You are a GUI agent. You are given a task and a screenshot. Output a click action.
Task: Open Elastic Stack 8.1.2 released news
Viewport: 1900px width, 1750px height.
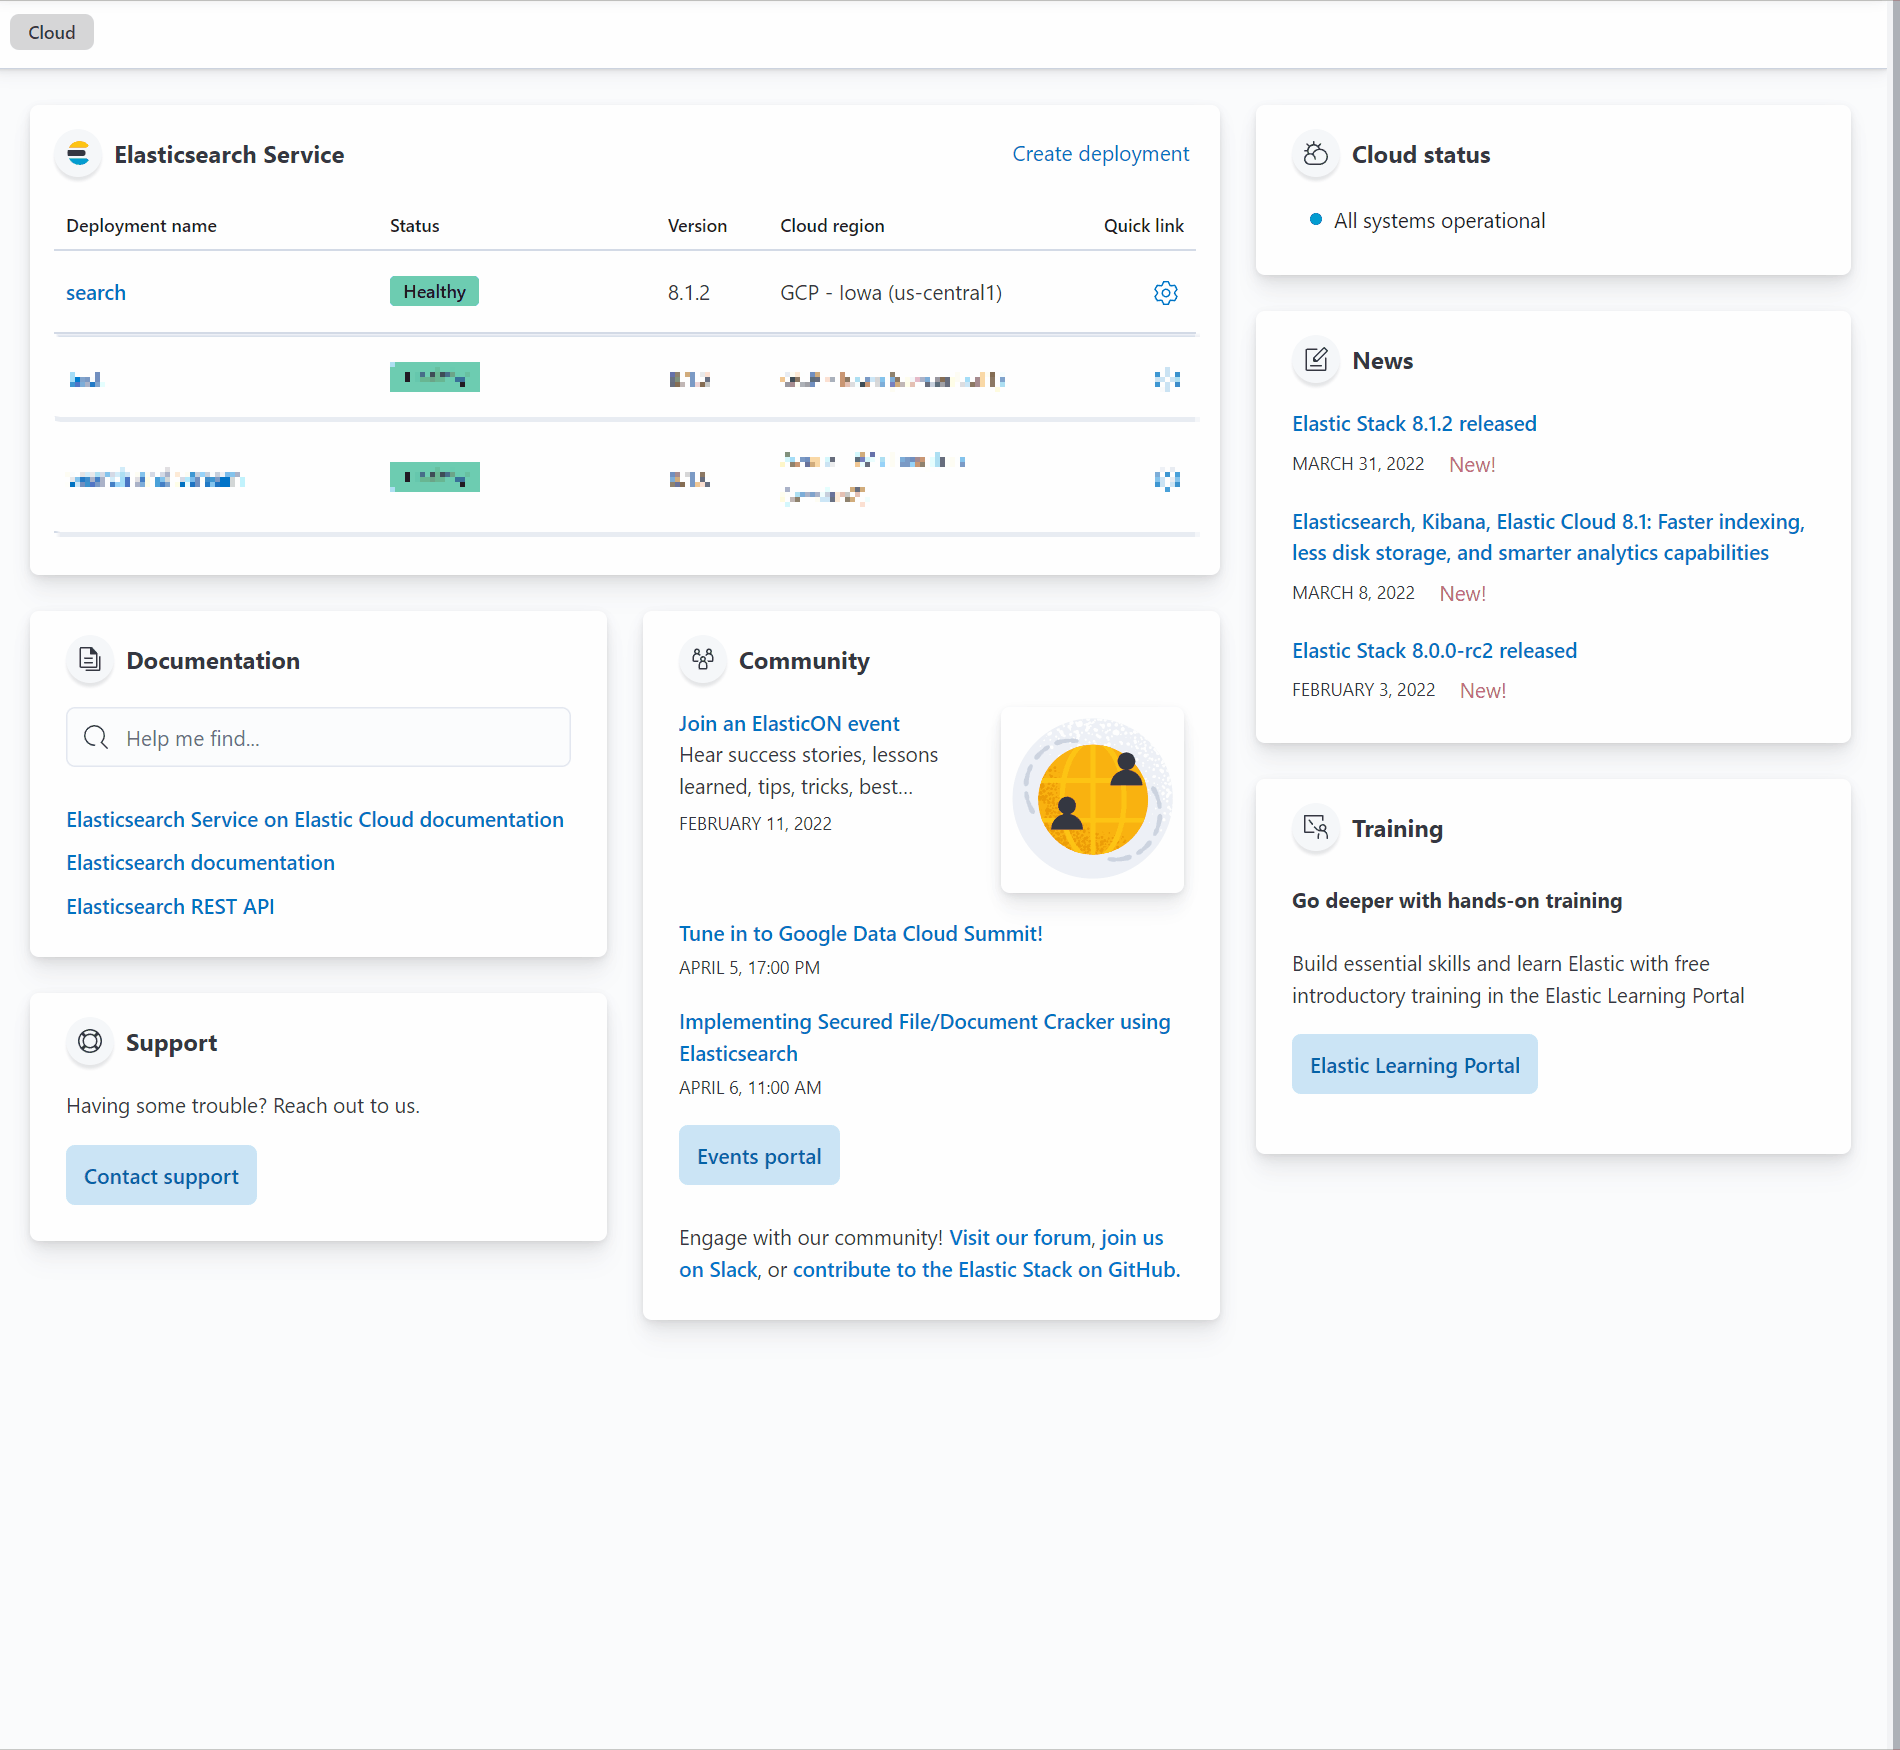pos(1414,424)
